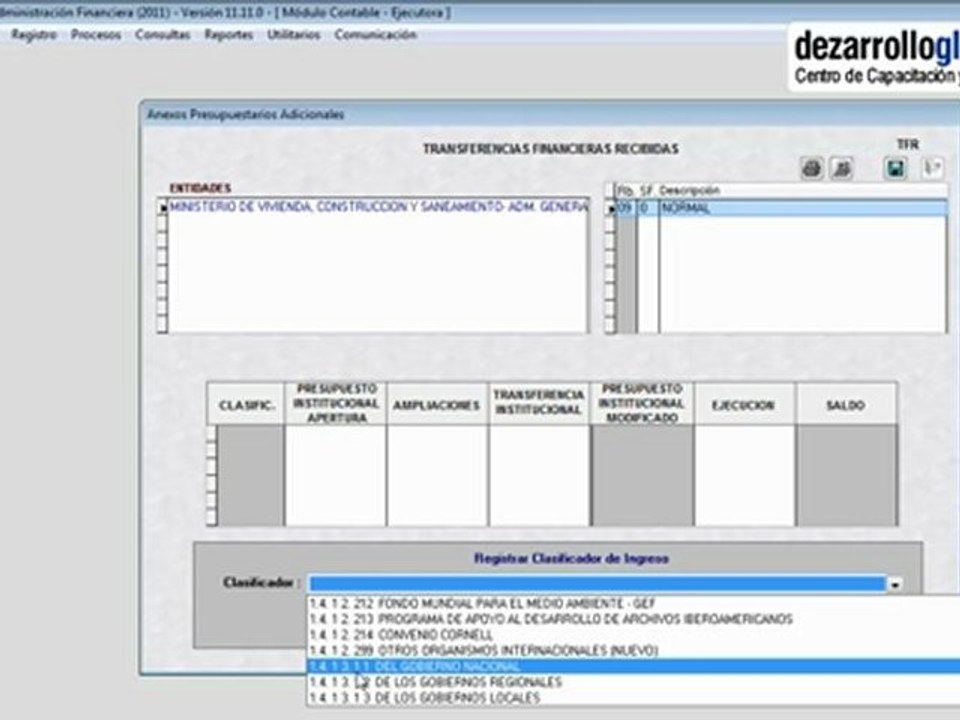Choose 1.4.1.3.1.3 De los Gobiernos Locales
This screenshot has height=720, width=960.
click(x=633, y=698)
